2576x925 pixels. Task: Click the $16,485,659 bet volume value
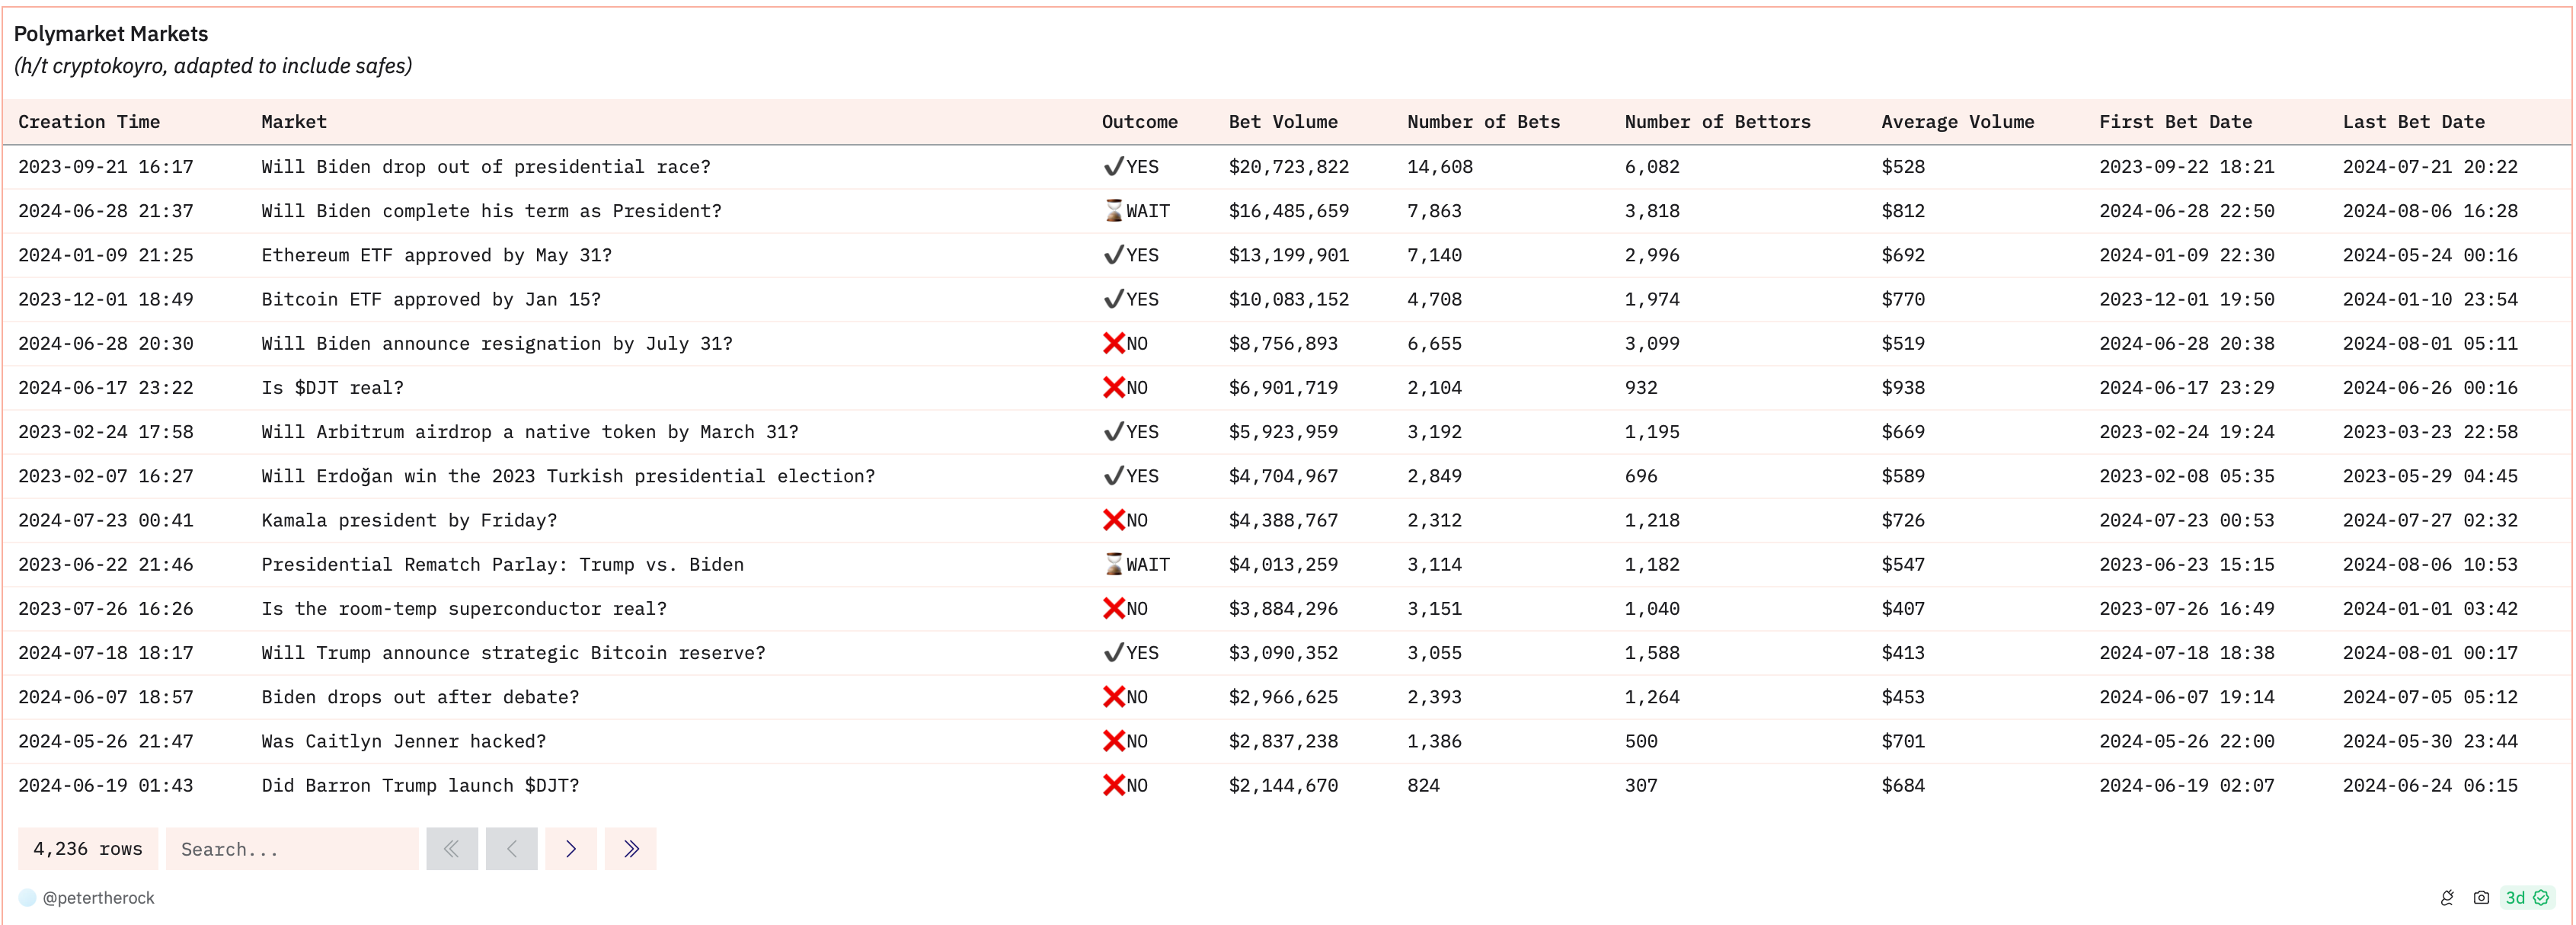pyautogui.click(x=1289, y=211)
